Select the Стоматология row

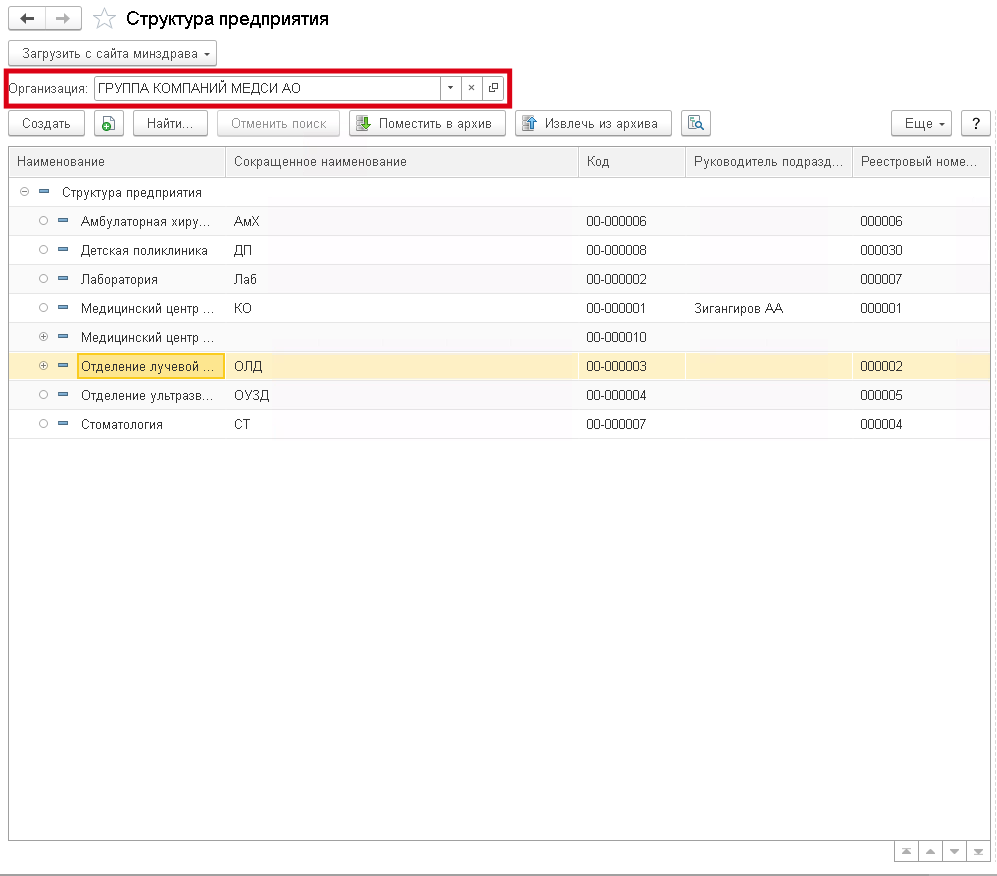click(499, 425)
